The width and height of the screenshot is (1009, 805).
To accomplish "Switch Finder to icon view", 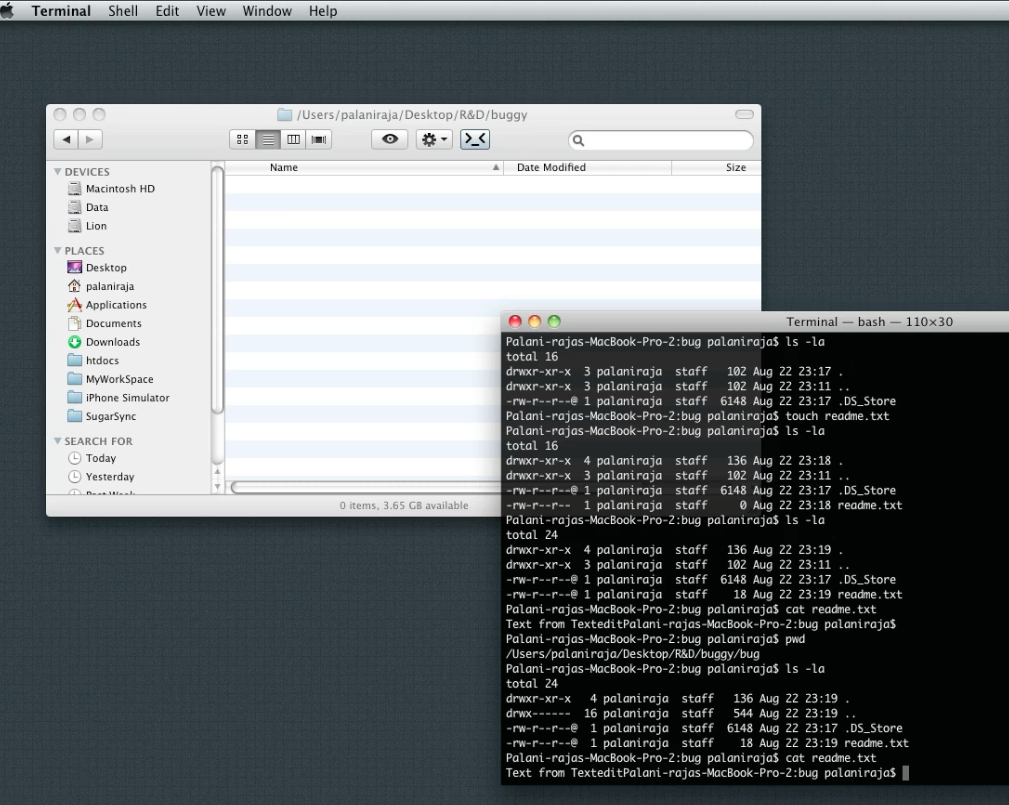I will (243, 139).
